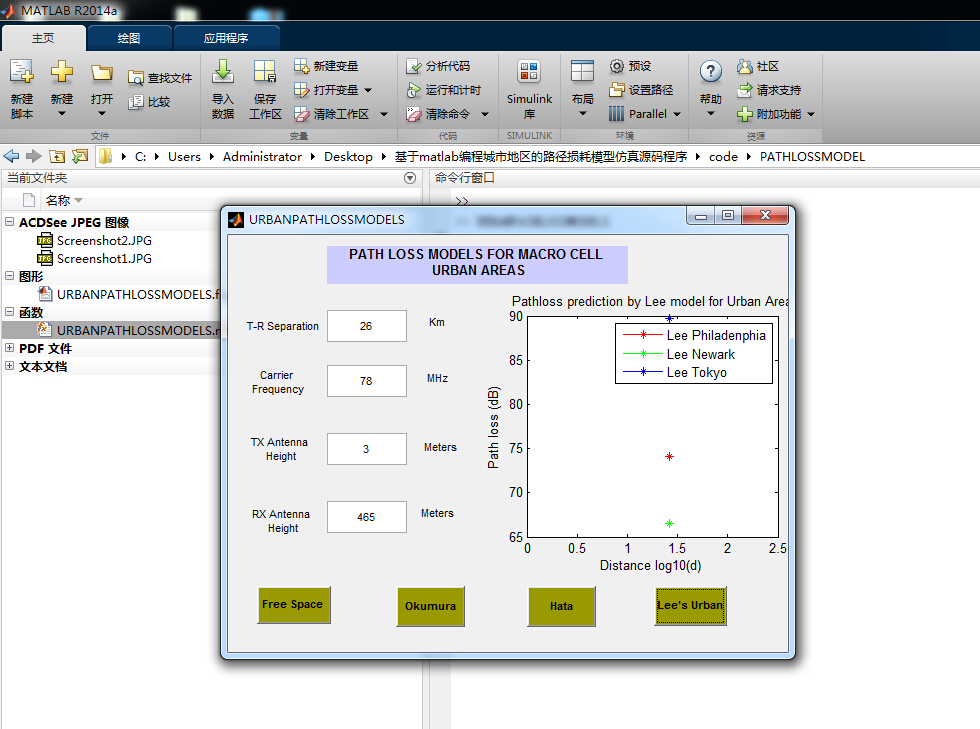Collapse the 图形 group

[x=9, y=276]
